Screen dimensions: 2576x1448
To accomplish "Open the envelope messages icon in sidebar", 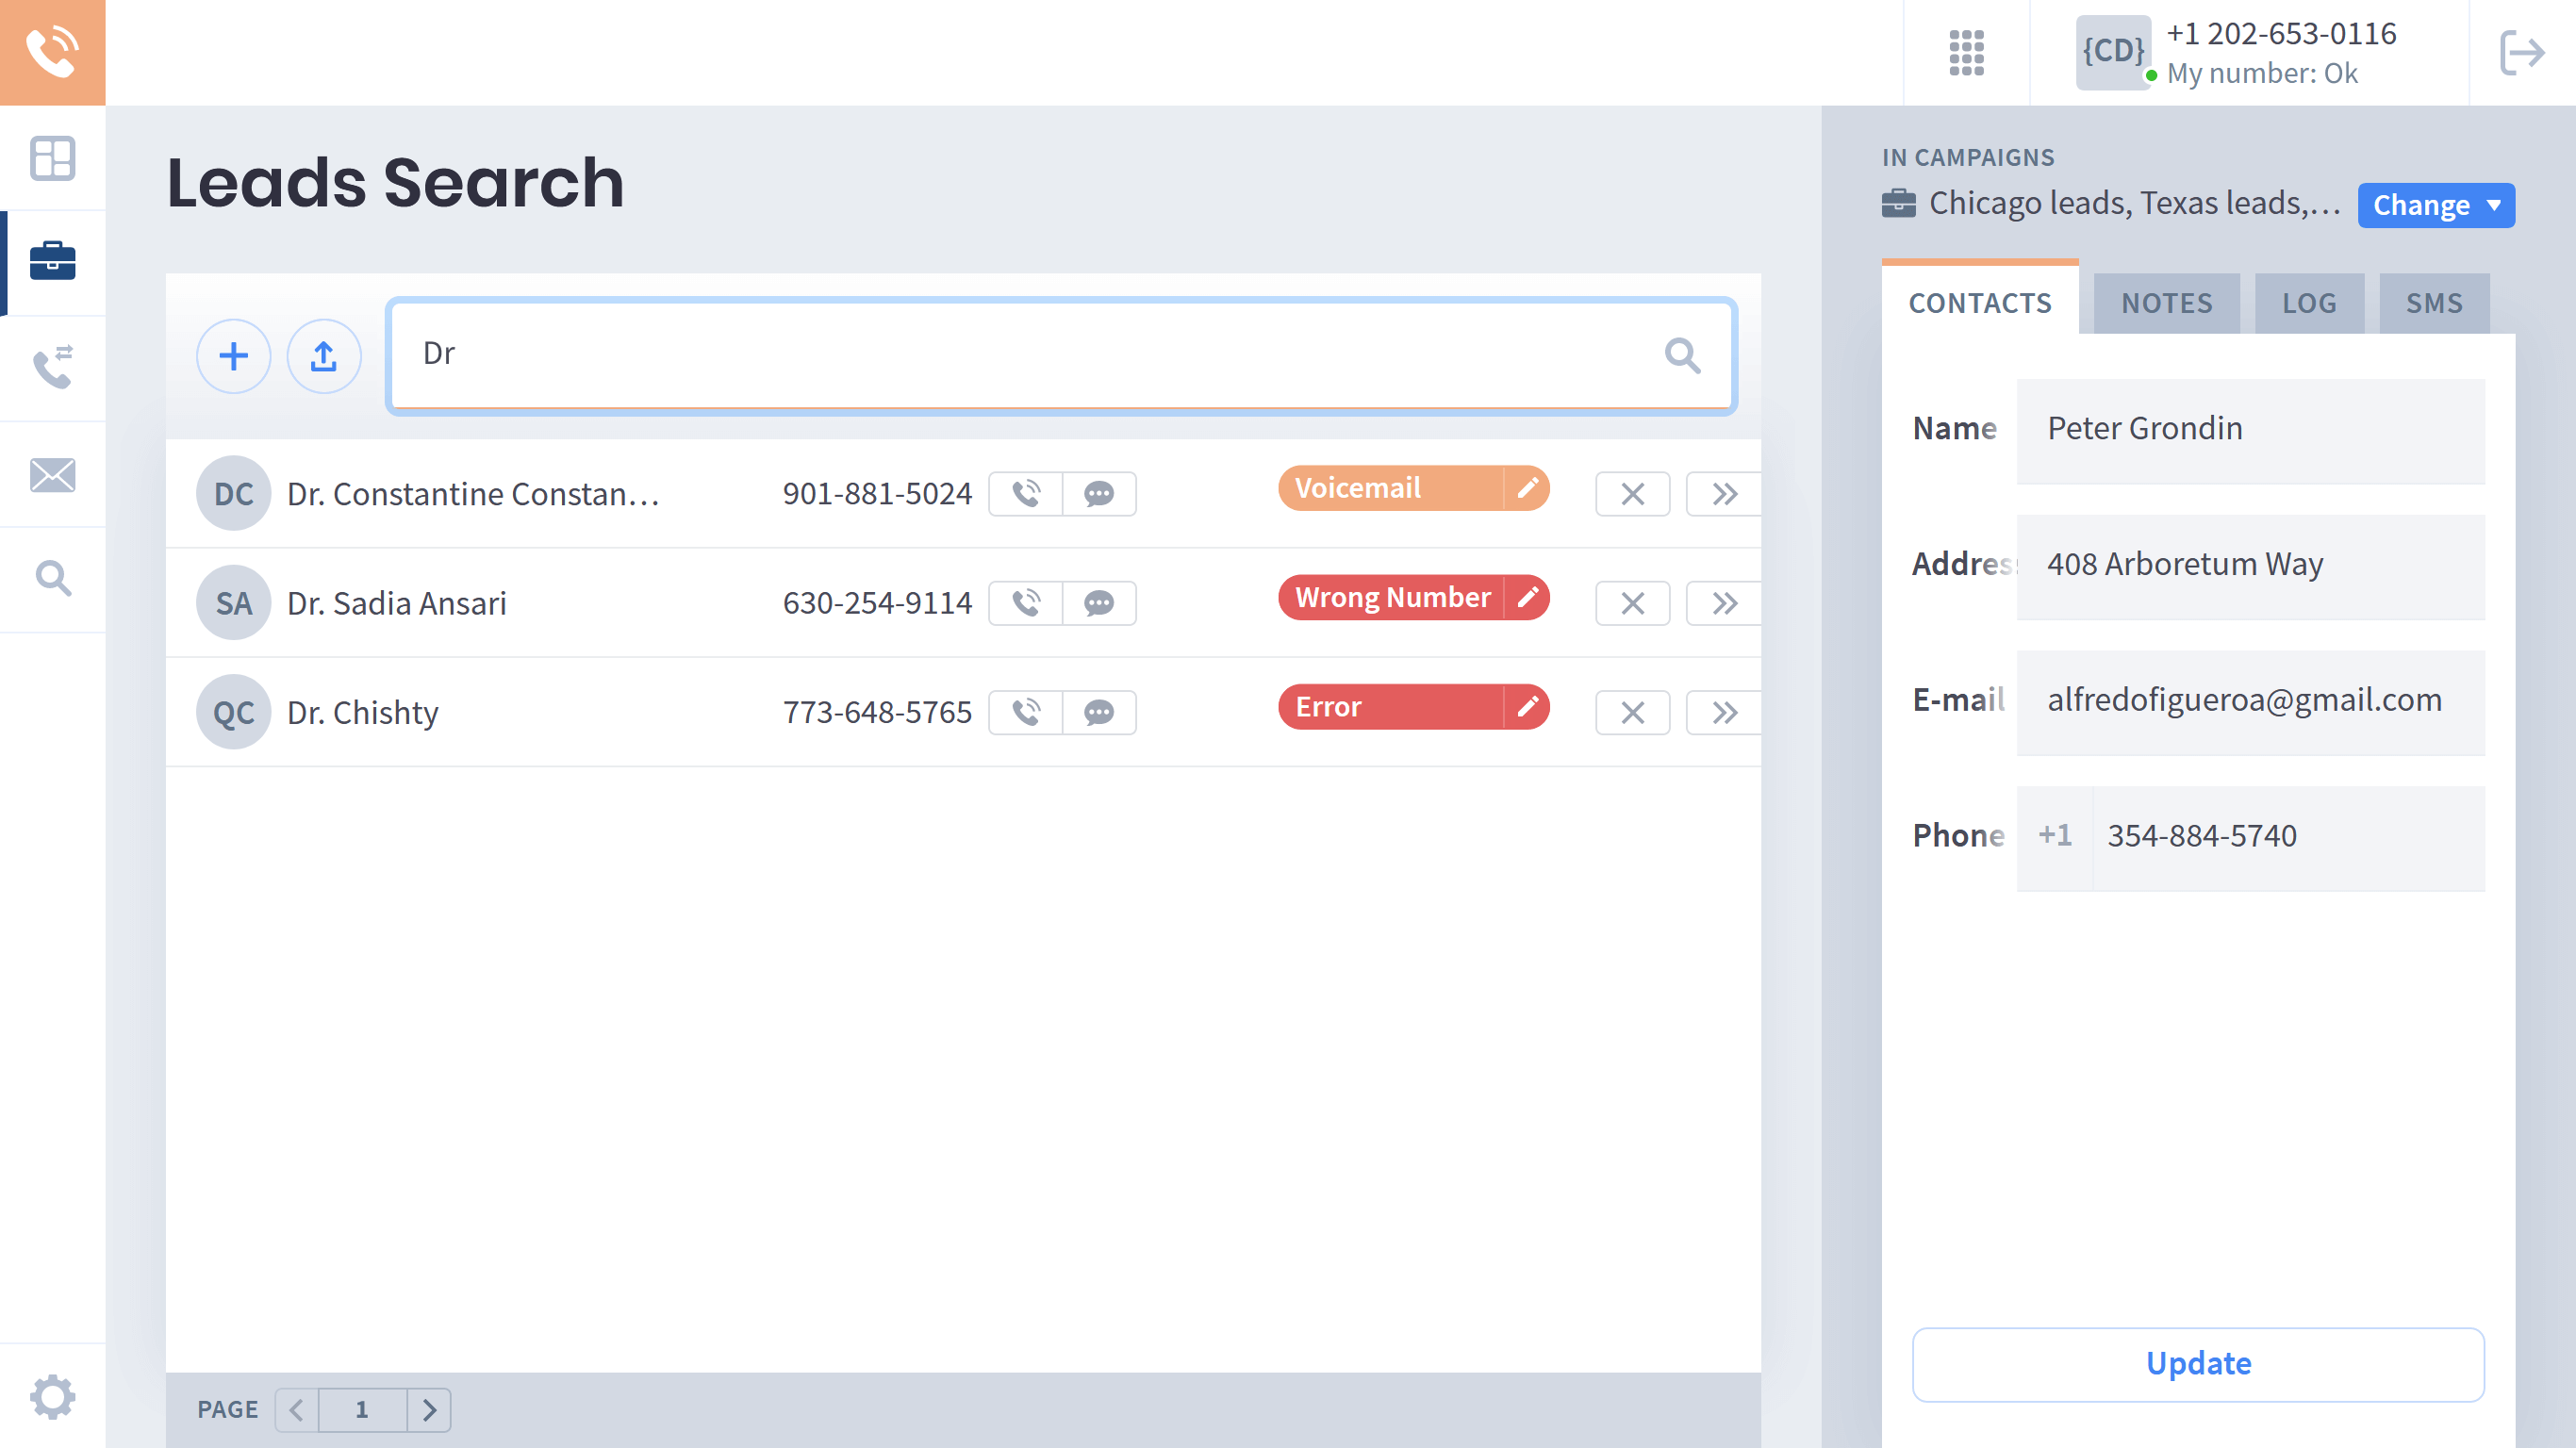I will [52, 474].
